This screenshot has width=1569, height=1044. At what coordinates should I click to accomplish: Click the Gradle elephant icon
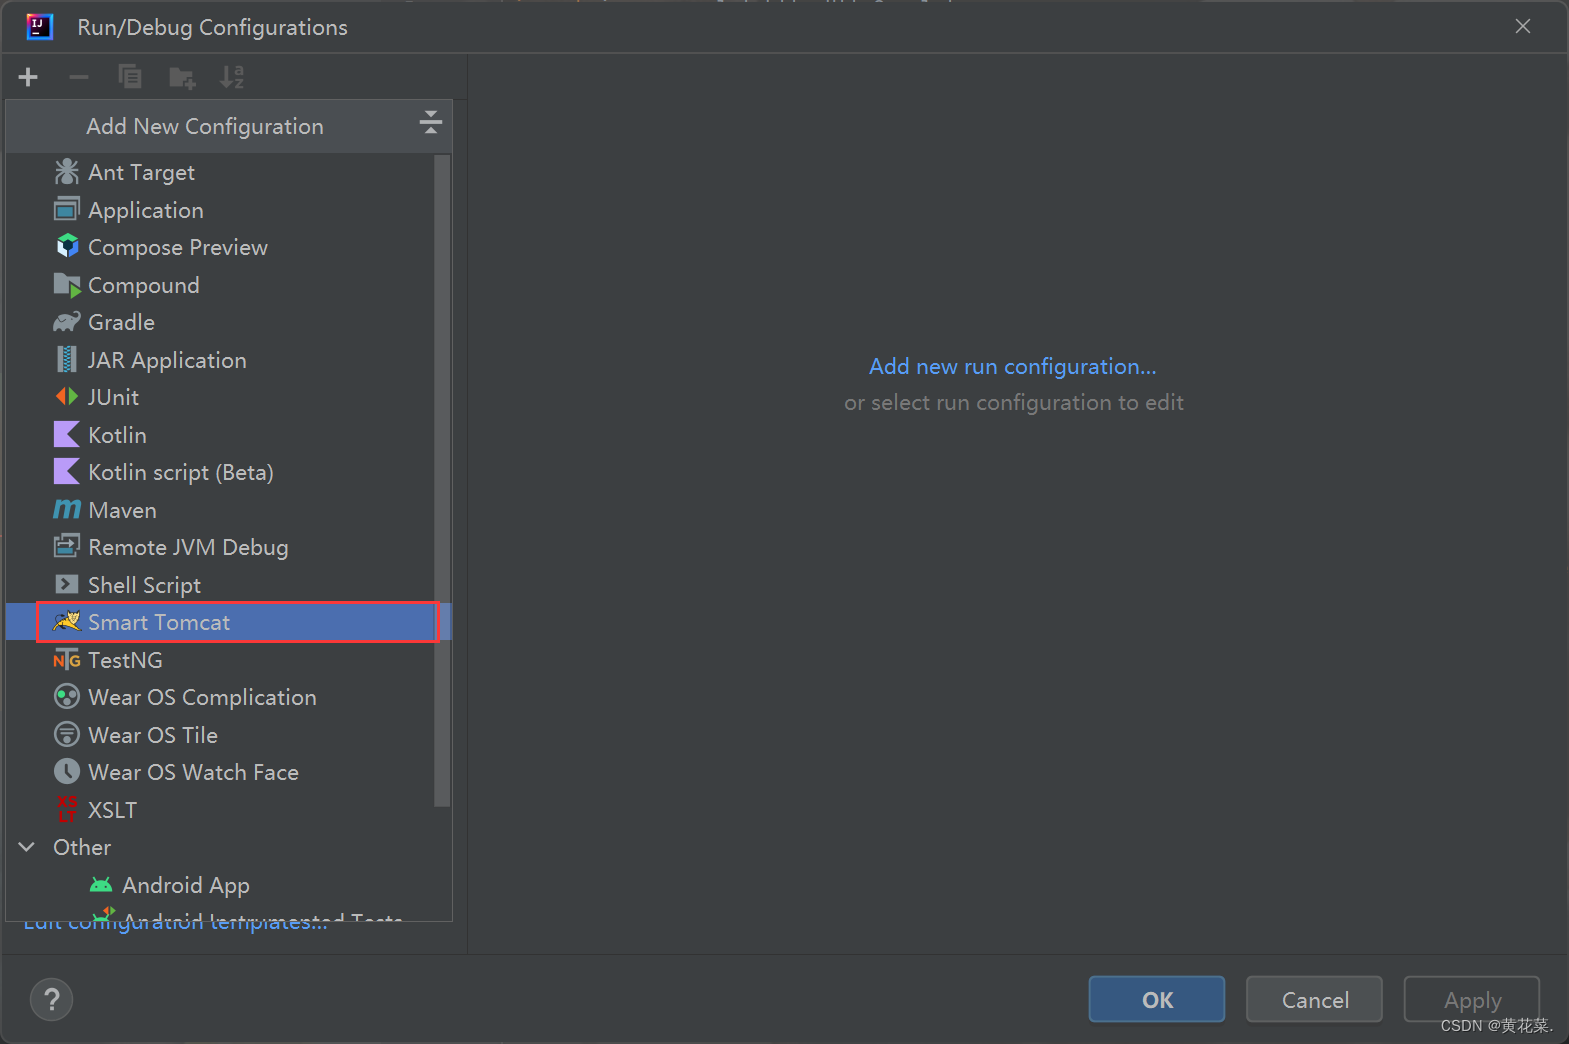pyautogui.click(x=67, y=322)
